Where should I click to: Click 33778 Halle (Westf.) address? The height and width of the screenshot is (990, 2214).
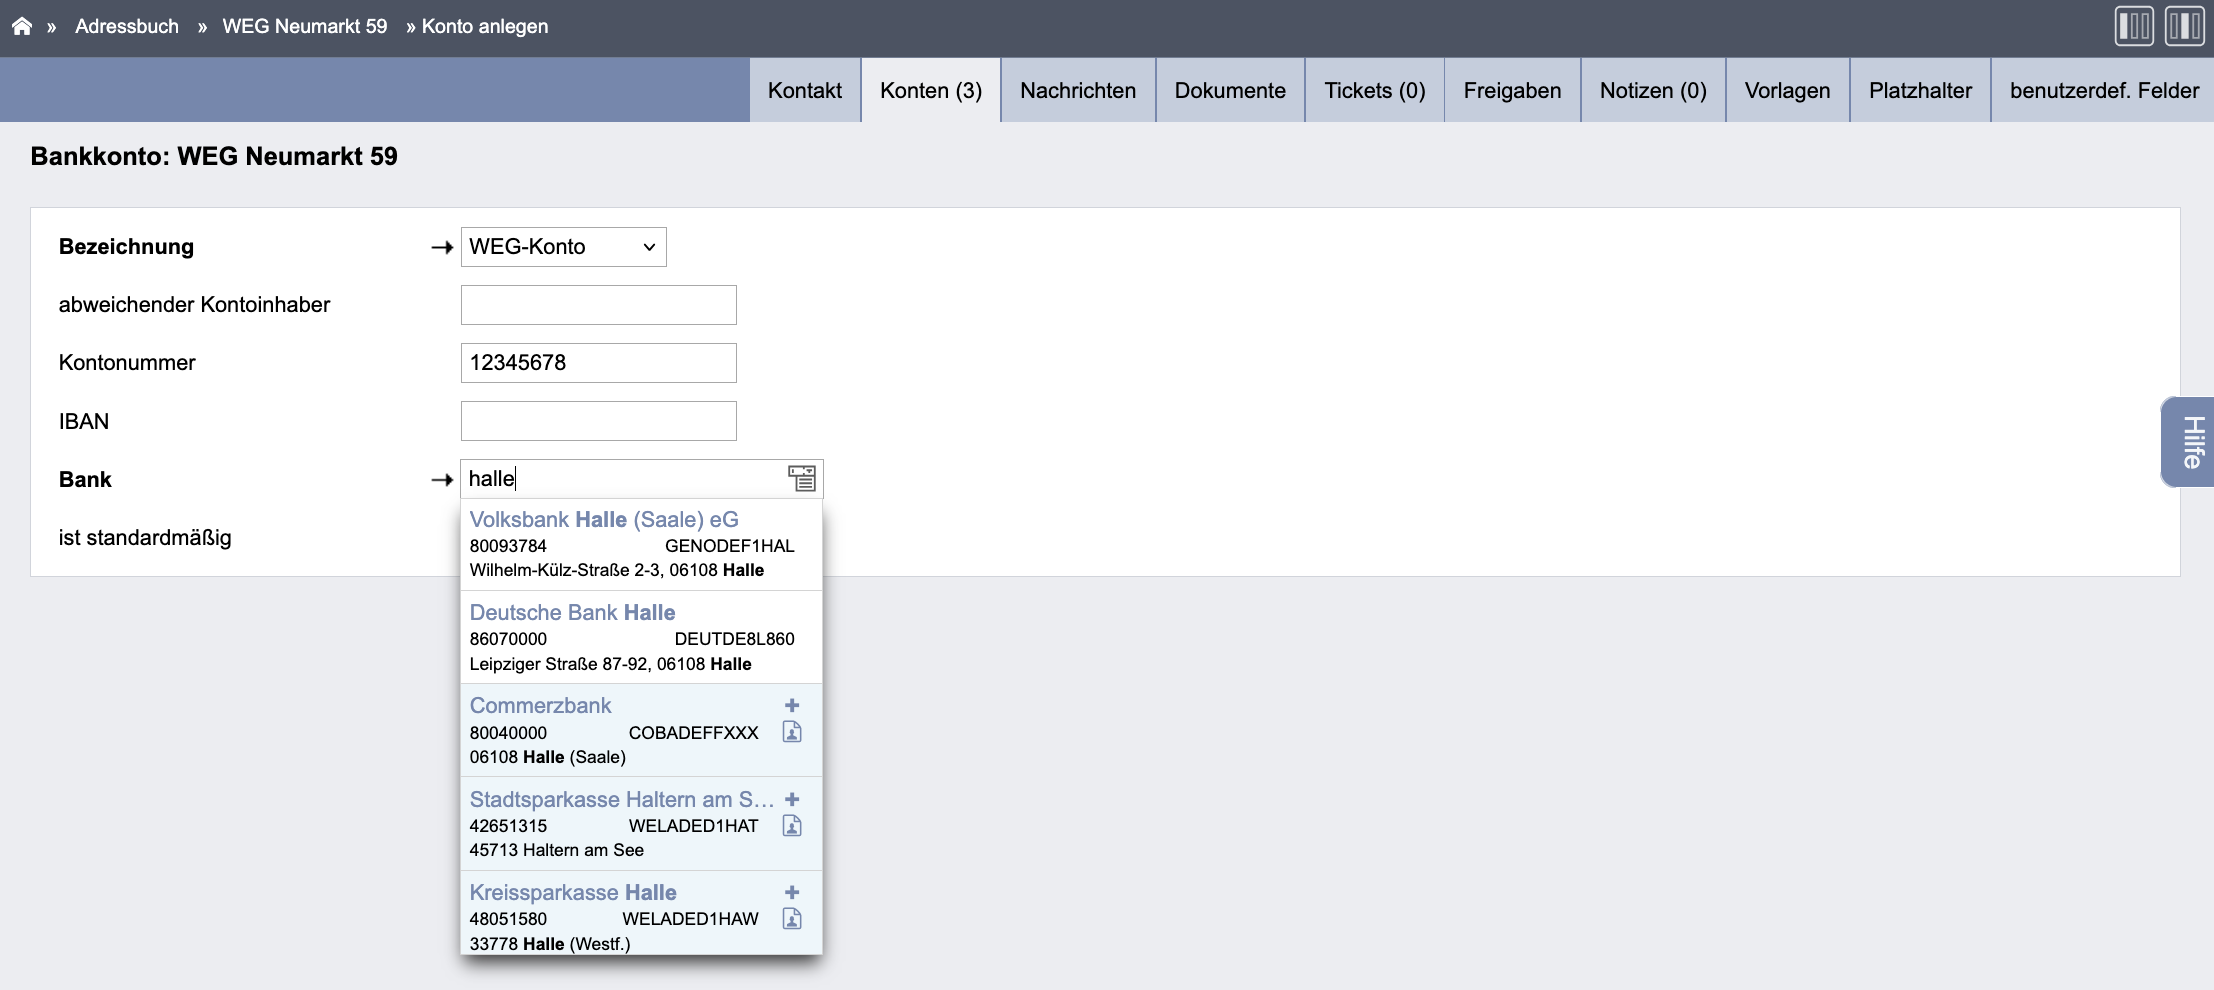pos(549,944)
